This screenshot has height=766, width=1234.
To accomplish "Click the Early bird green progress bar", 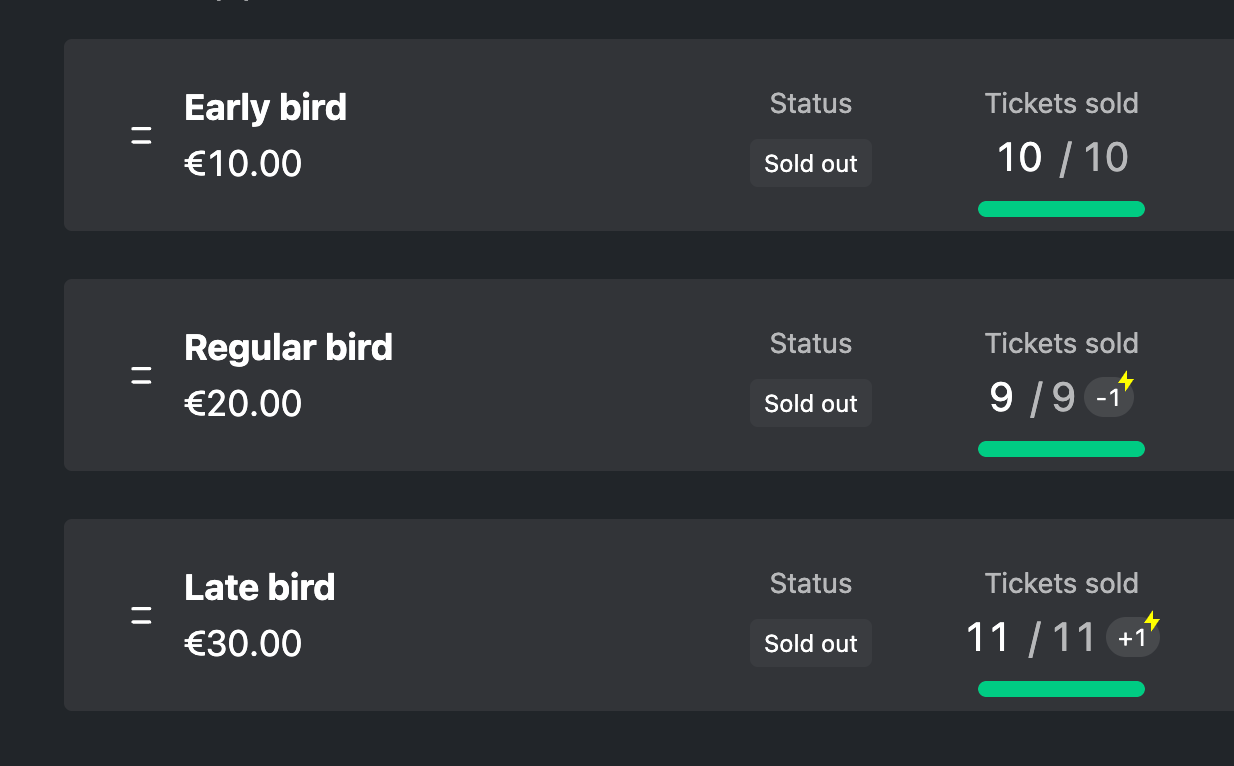I will pos(1061,209).
